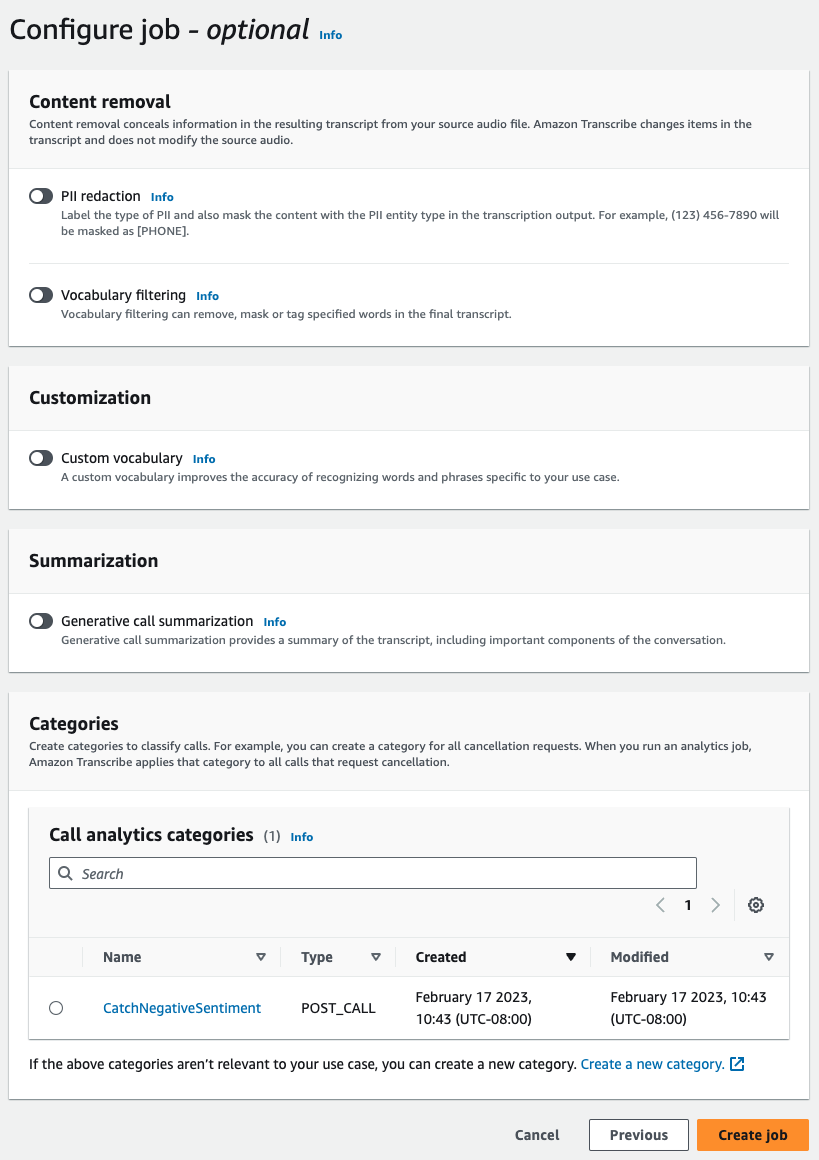The width and height of the screenshot is (819, 1160).
Task: Click the next page chevron in categories table
Action: coord(716,904)
